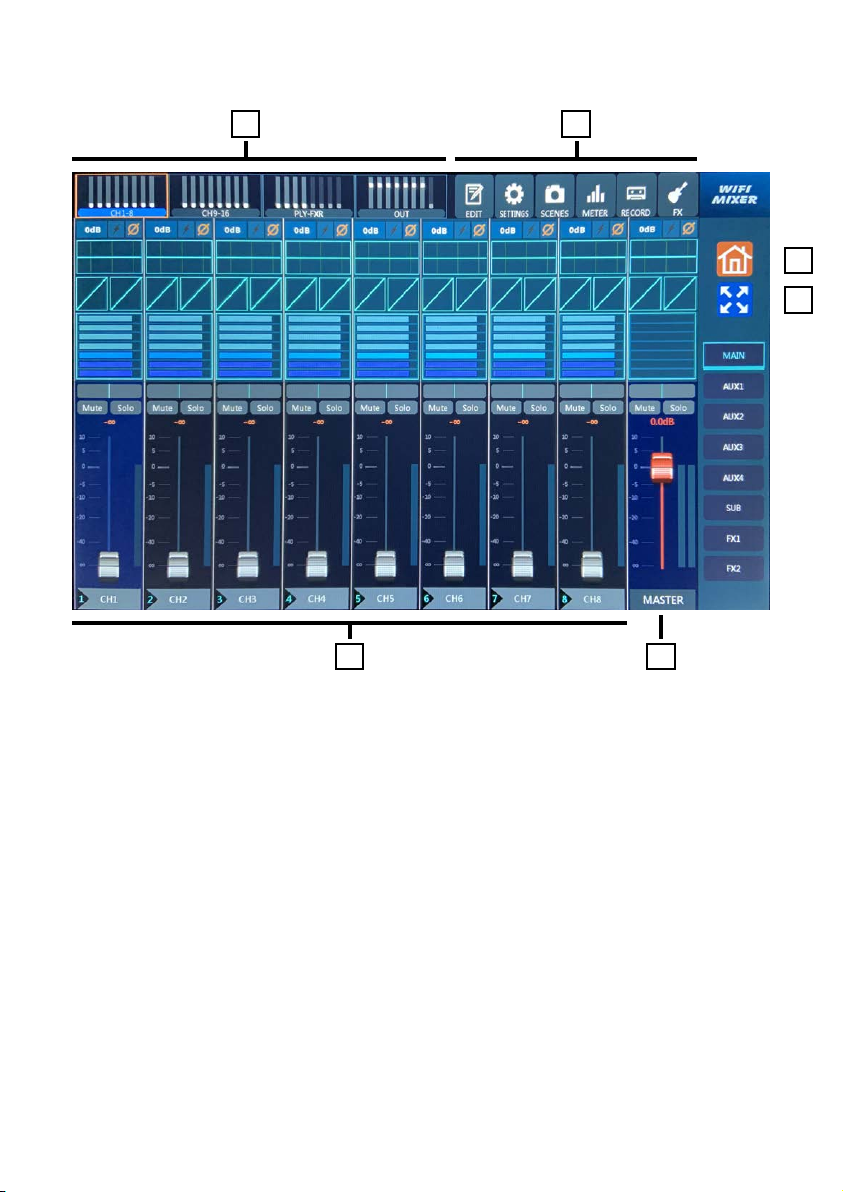Select the AUX1 bus

coord(734,386)
